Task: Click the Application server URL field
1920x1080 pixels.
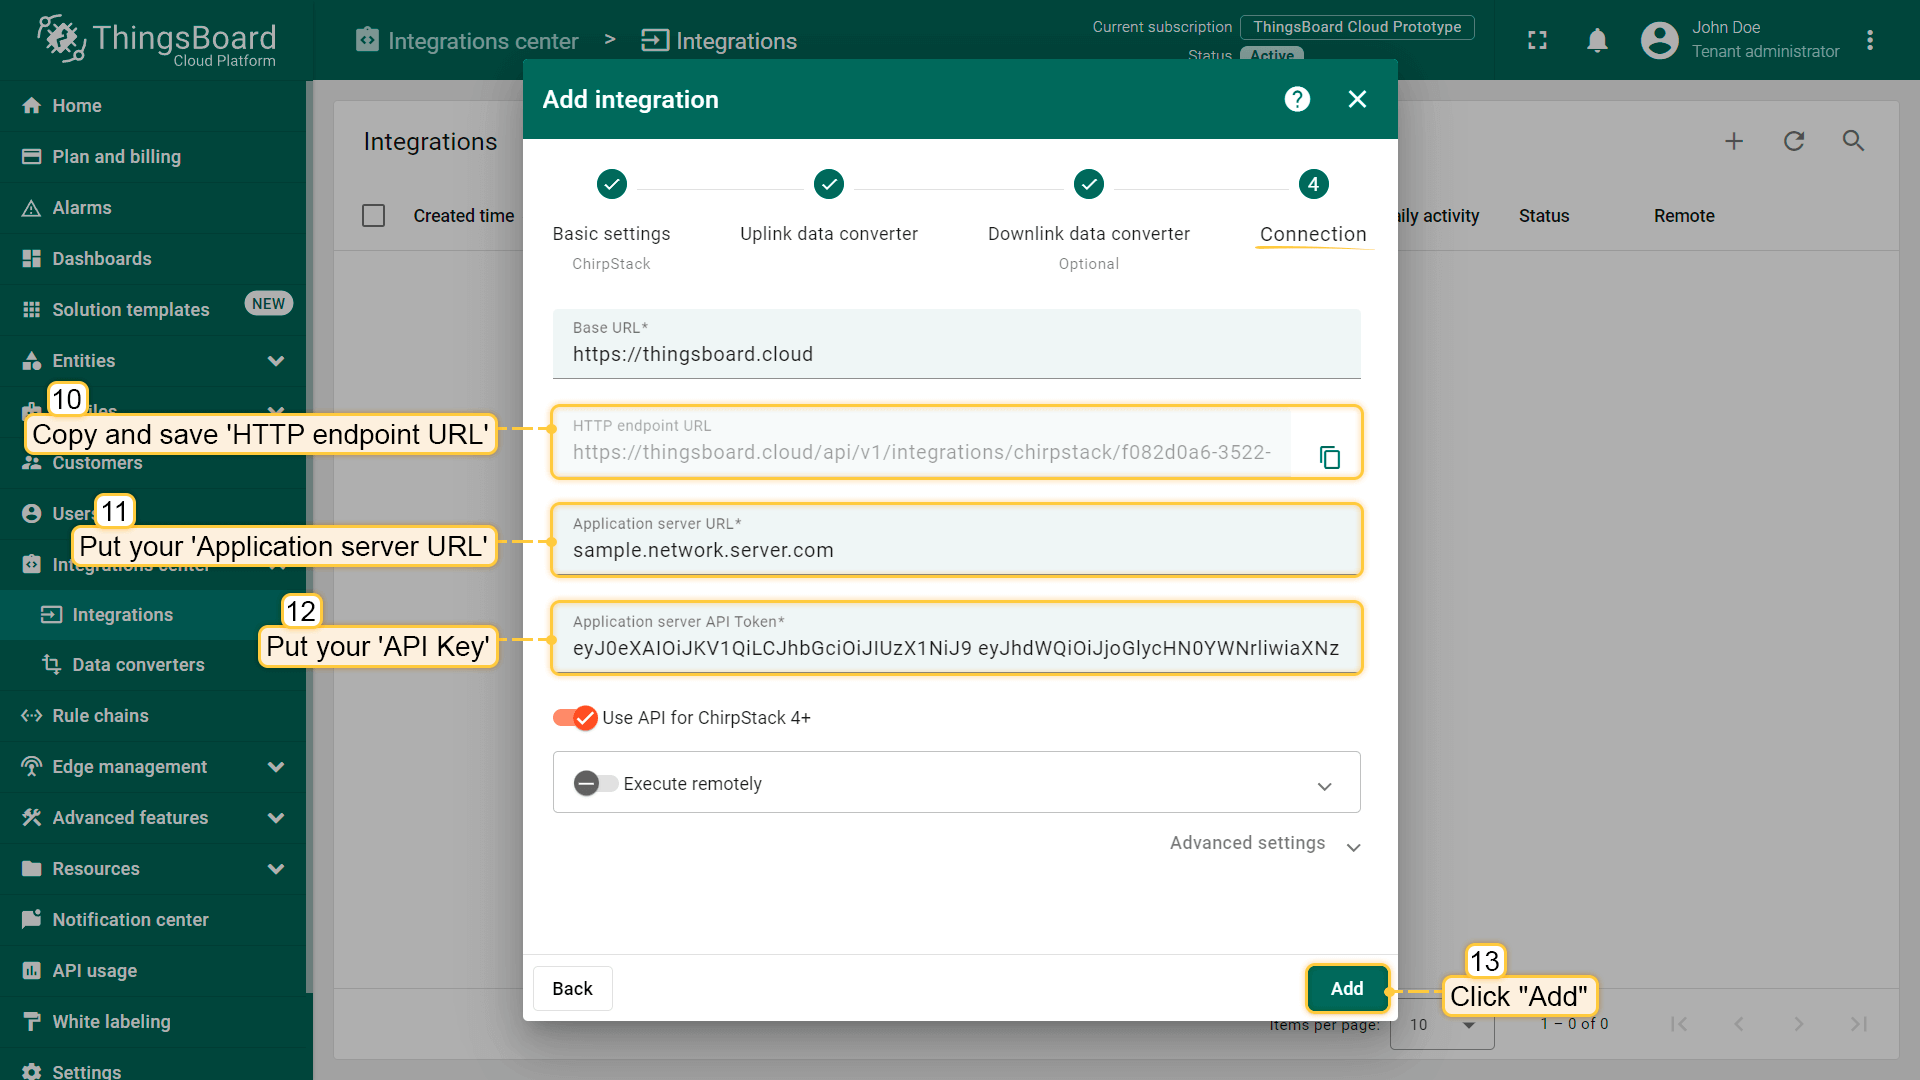Action: click(x=955, y=550)
